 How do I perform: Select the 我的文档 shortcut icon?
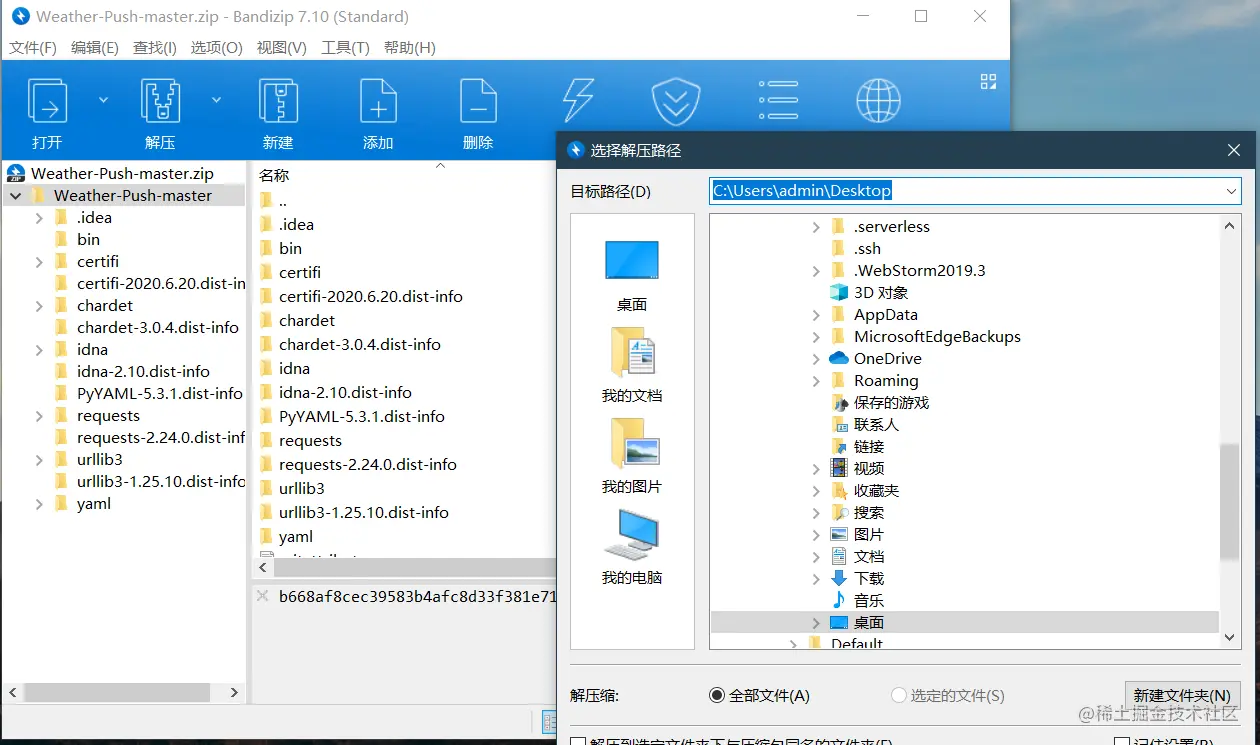(632, 365)
